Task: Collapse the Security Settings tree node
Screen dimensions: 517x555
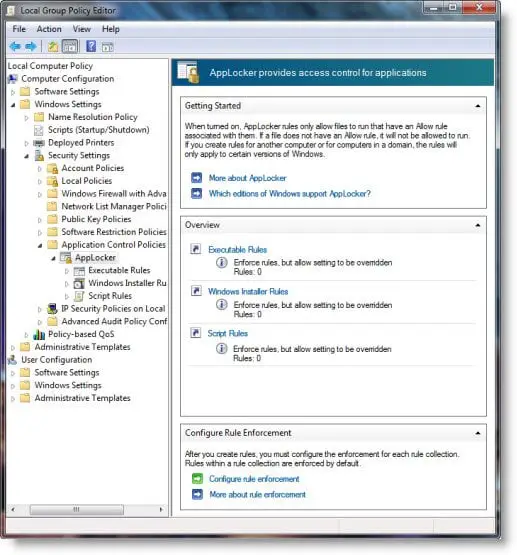Action: 27,156
